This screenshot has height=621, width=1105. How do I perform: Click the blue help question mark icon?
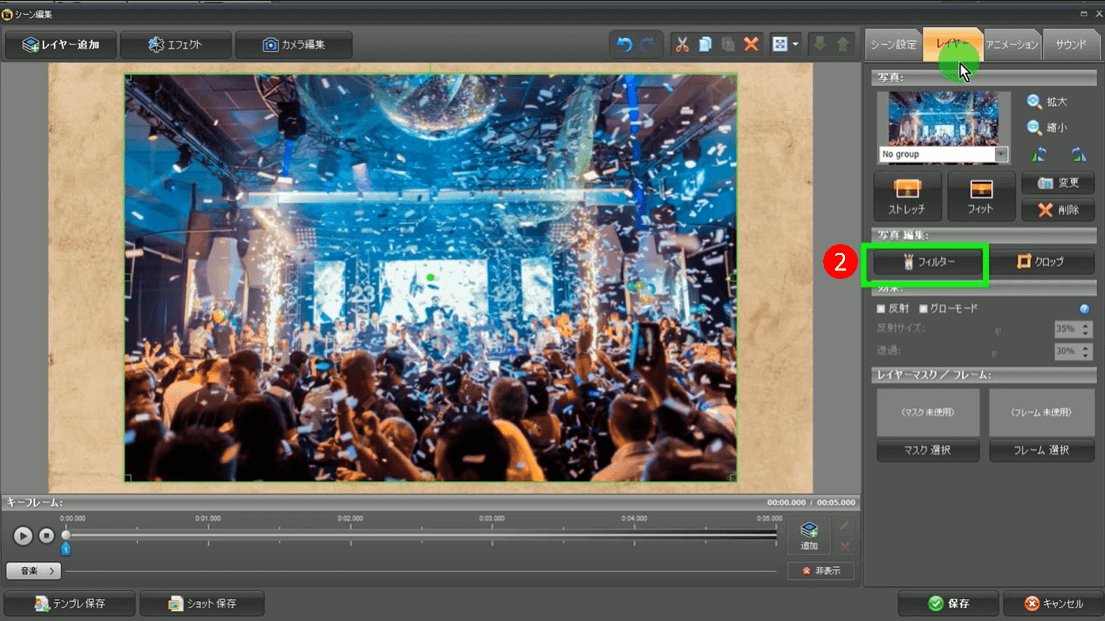pos(1085,309)
